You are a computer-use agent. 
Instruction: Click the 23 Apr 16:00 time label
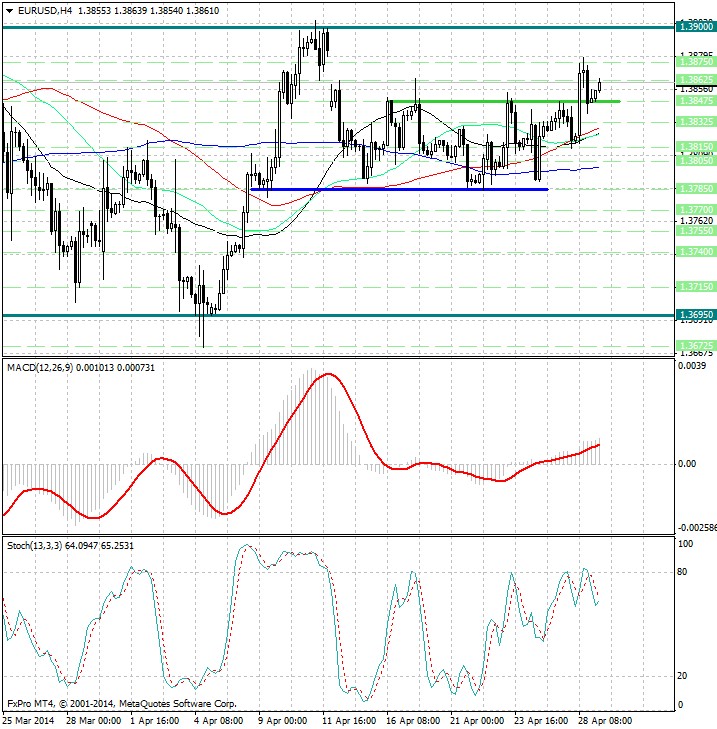tap(541, 721)
